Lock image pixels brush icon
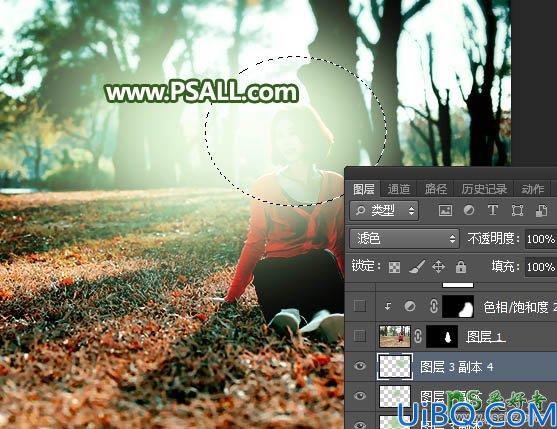557x429 pixels. tap(417, 267)
